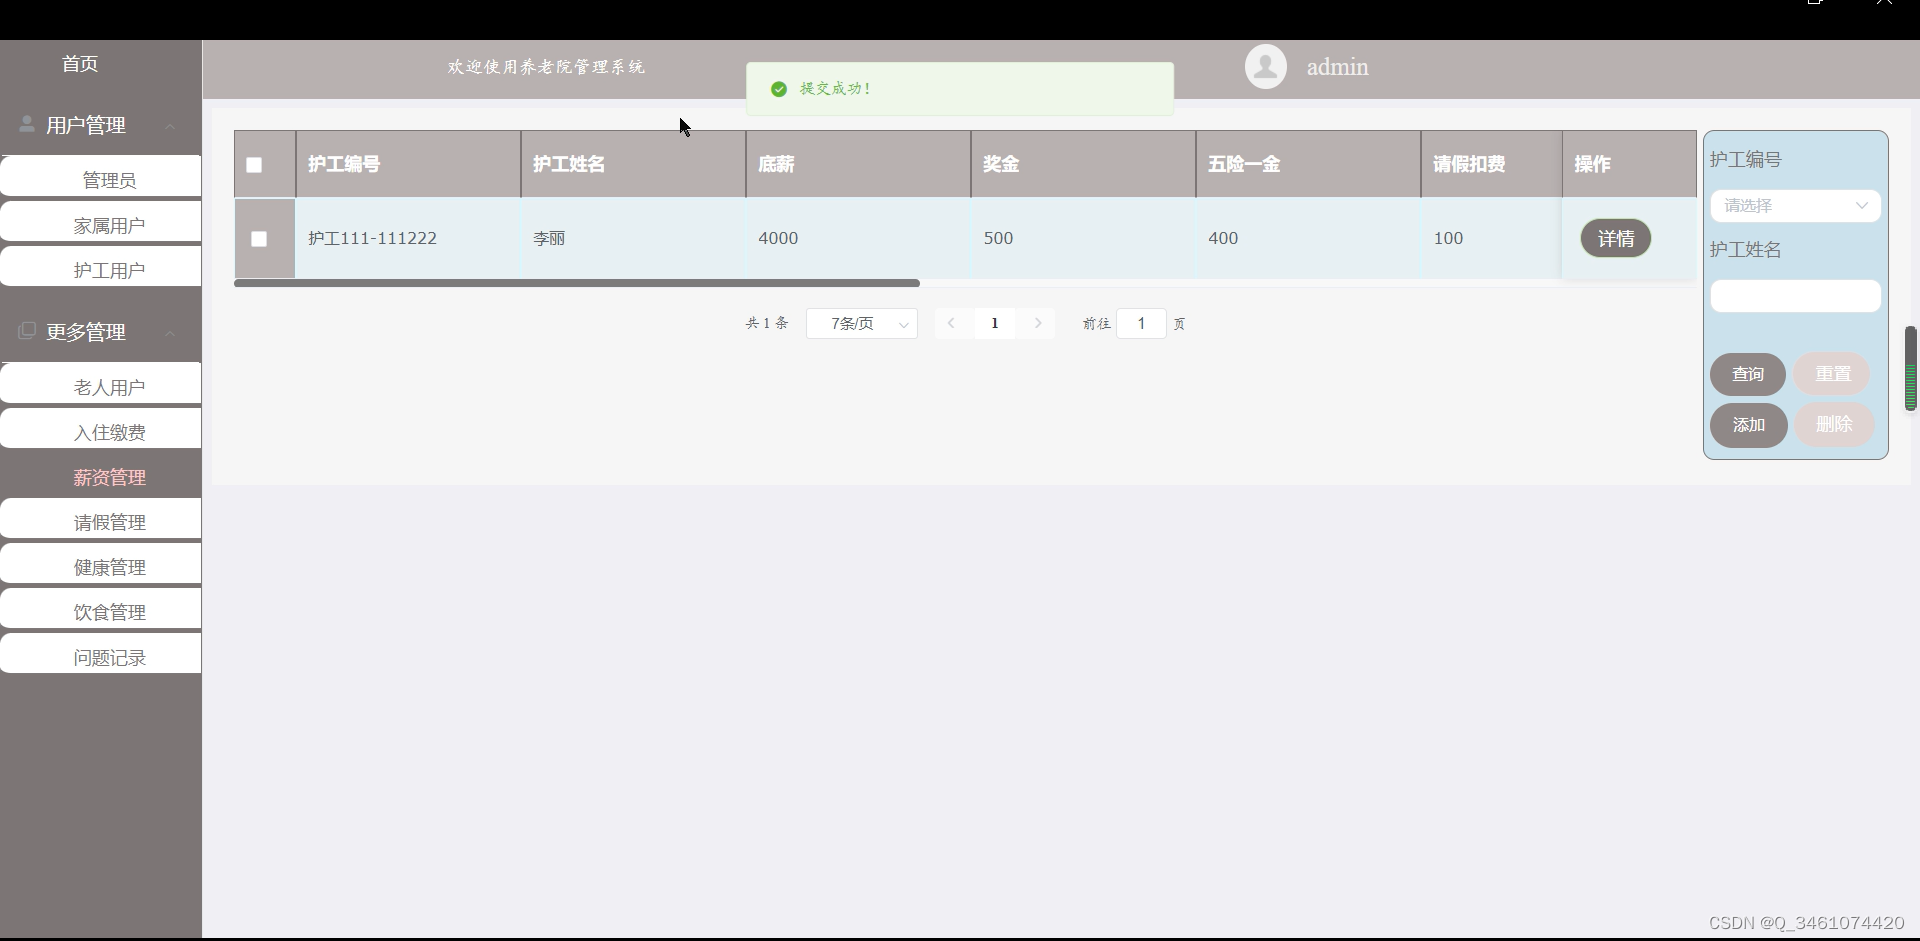Focus the 前往 page number input
Viewport: 1920px width, 941px height.
1141,323
